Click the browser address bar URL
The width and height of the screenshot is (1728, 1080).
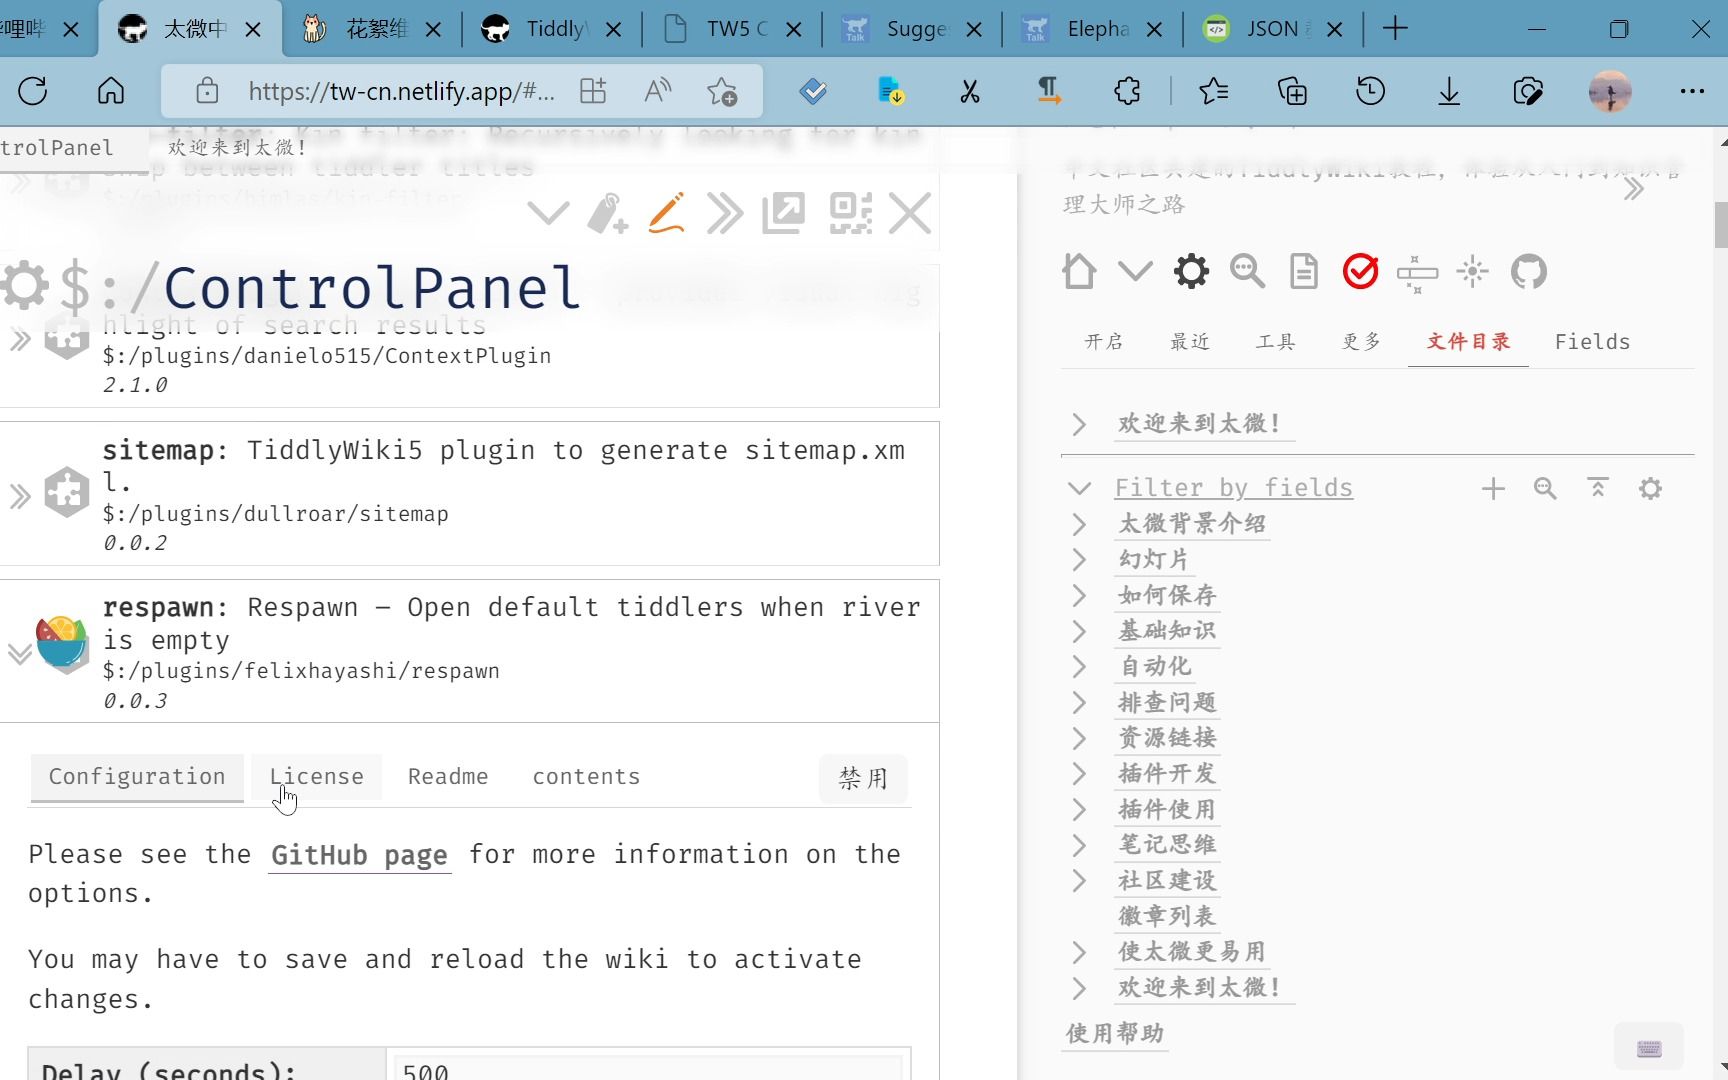click(401, 92)
